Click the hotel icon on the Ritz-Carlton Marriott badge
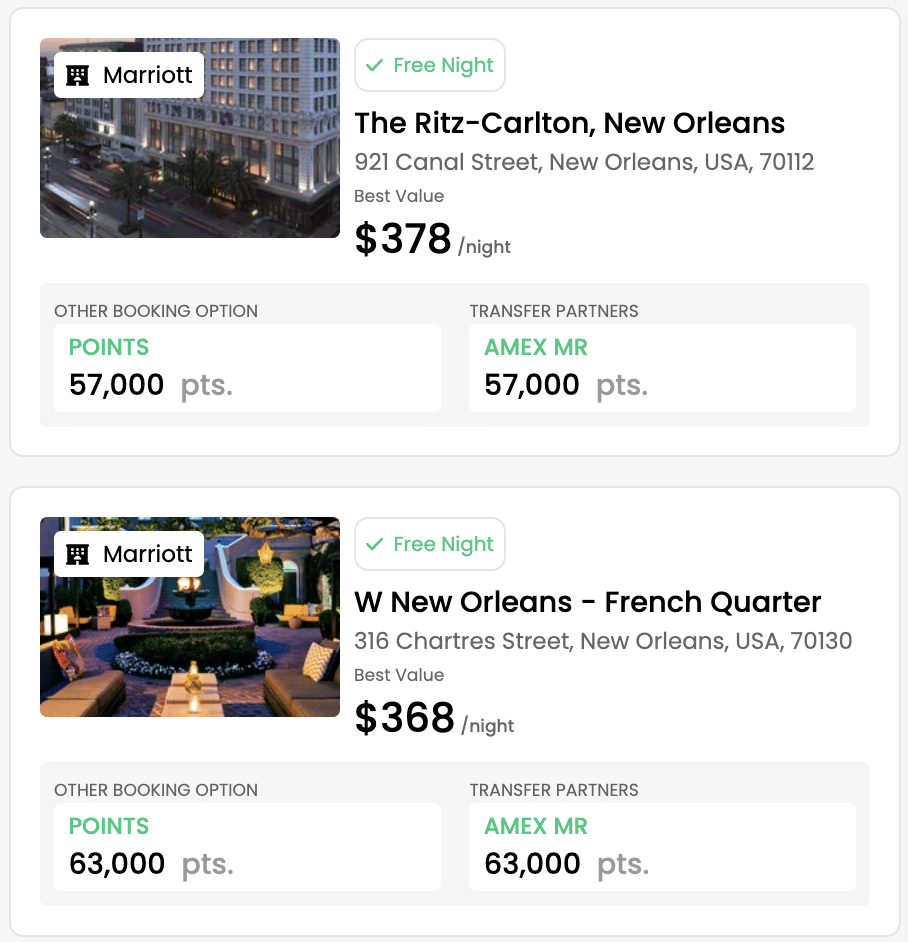Viewport: 908px width, 942px height. click(x=78, y=75)
